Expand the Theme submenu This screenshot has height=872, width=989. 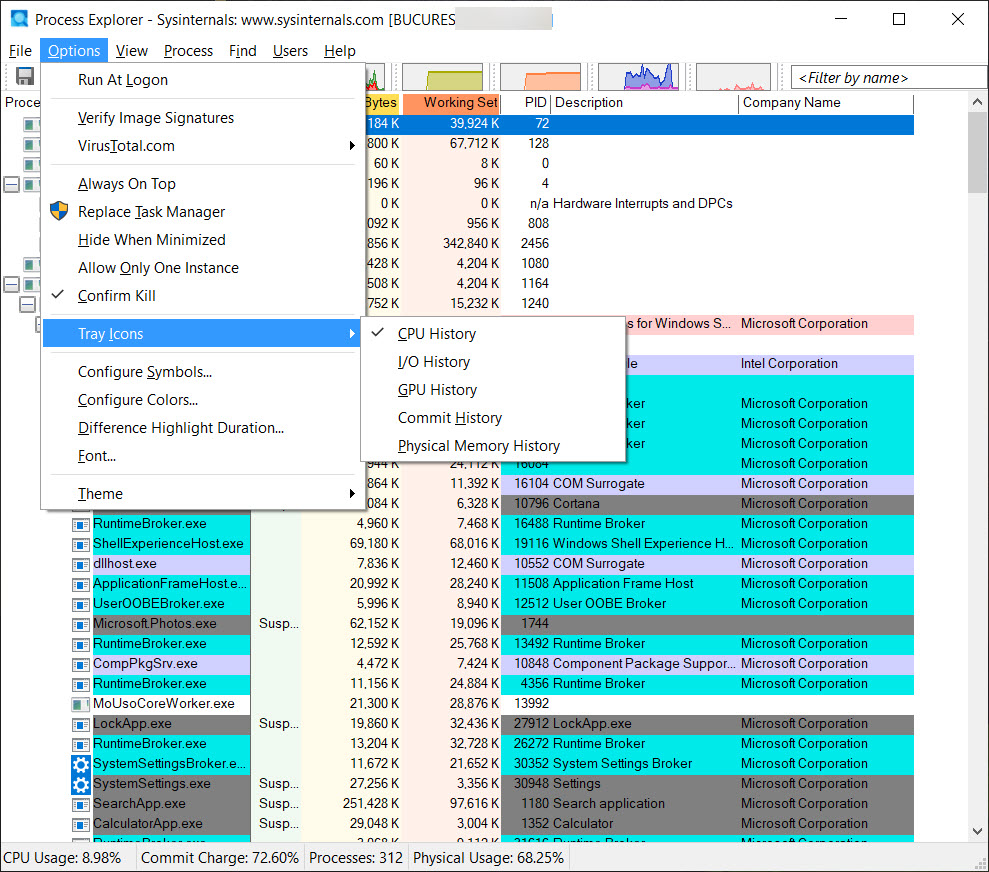coord(202,494)
